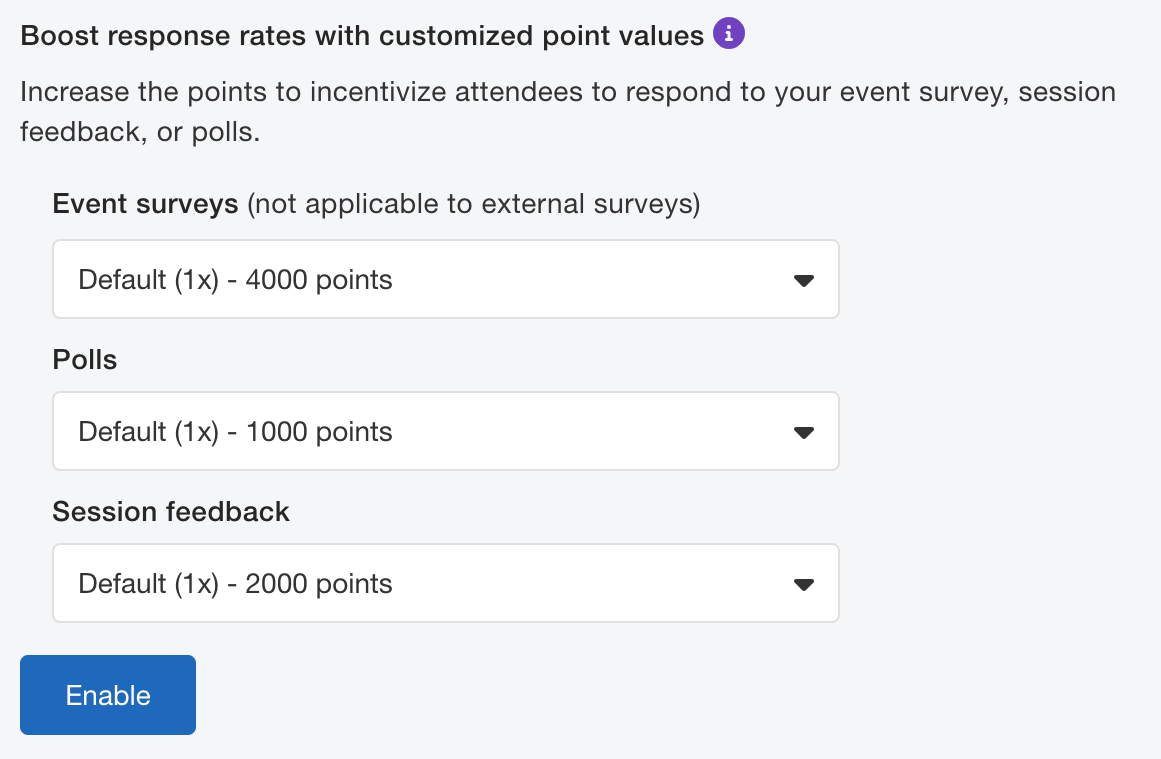Click the 'feedback, or polls.' description line

point(140,132)
